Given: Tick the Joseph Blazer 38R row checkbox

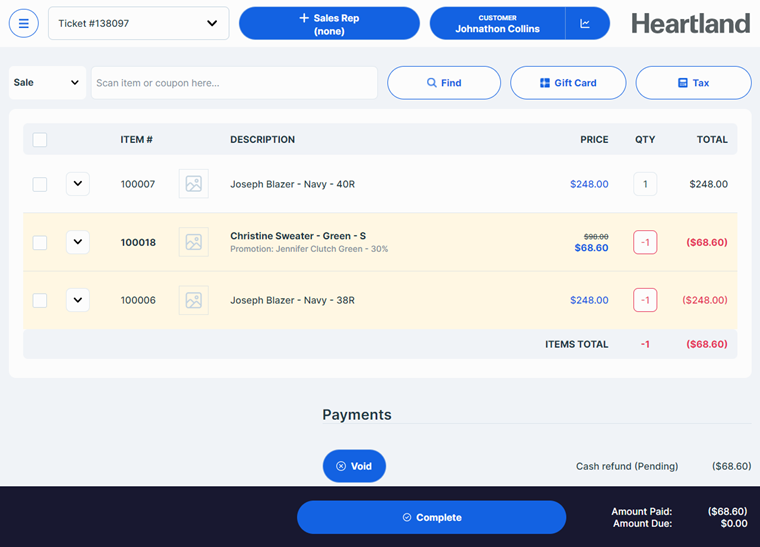Looking at the screenshot, I should pyautogui.click(x=40, y=300).
